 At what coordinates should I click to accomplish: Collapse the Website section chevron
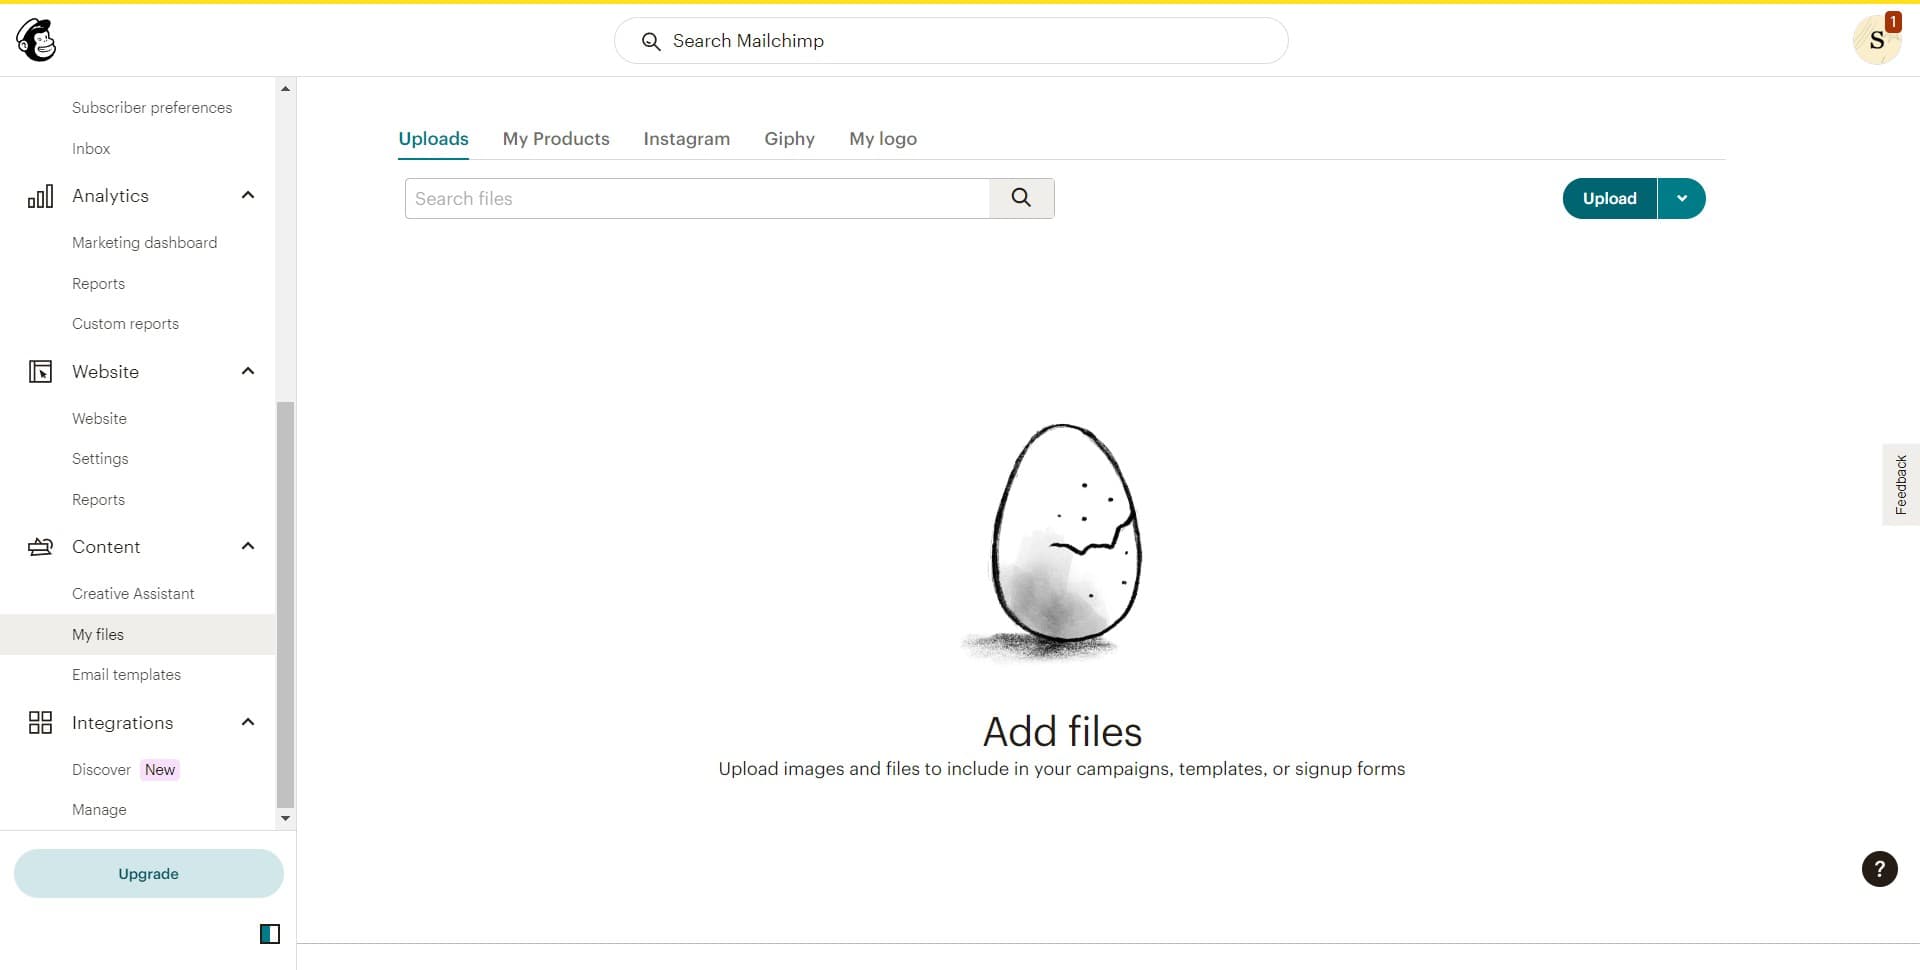(x=247, y=371)
